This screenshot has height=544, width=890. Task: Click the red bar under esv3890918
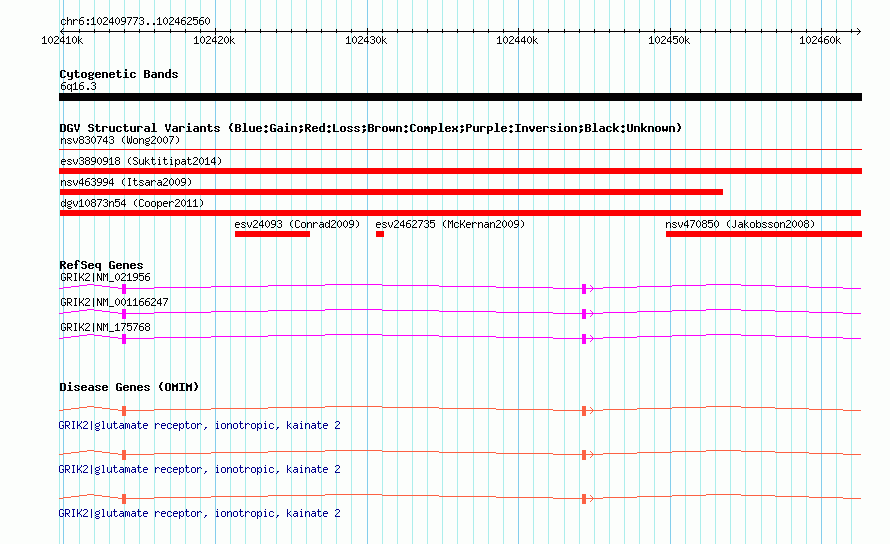click(x=460, y=171)
